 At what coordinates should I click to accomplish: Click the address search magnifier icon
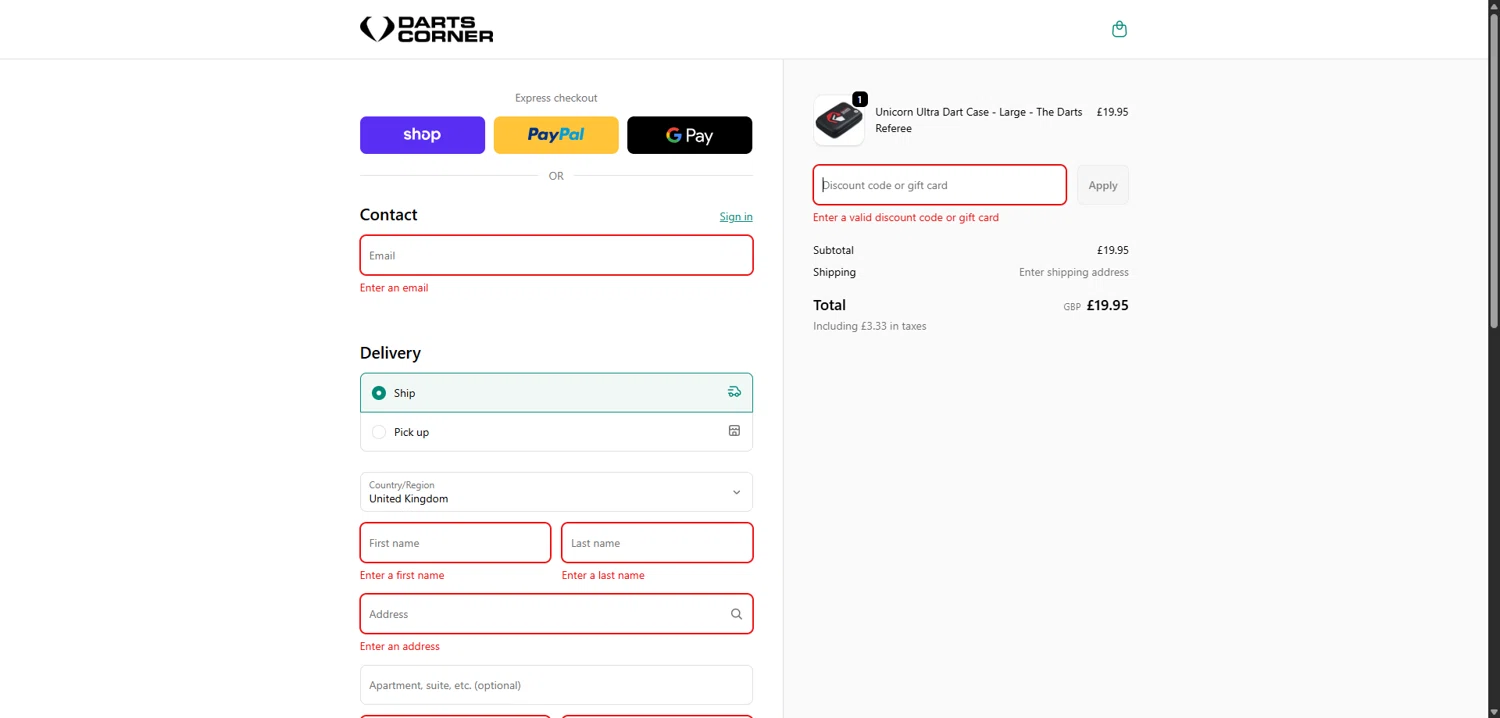(x=736, y=614)
